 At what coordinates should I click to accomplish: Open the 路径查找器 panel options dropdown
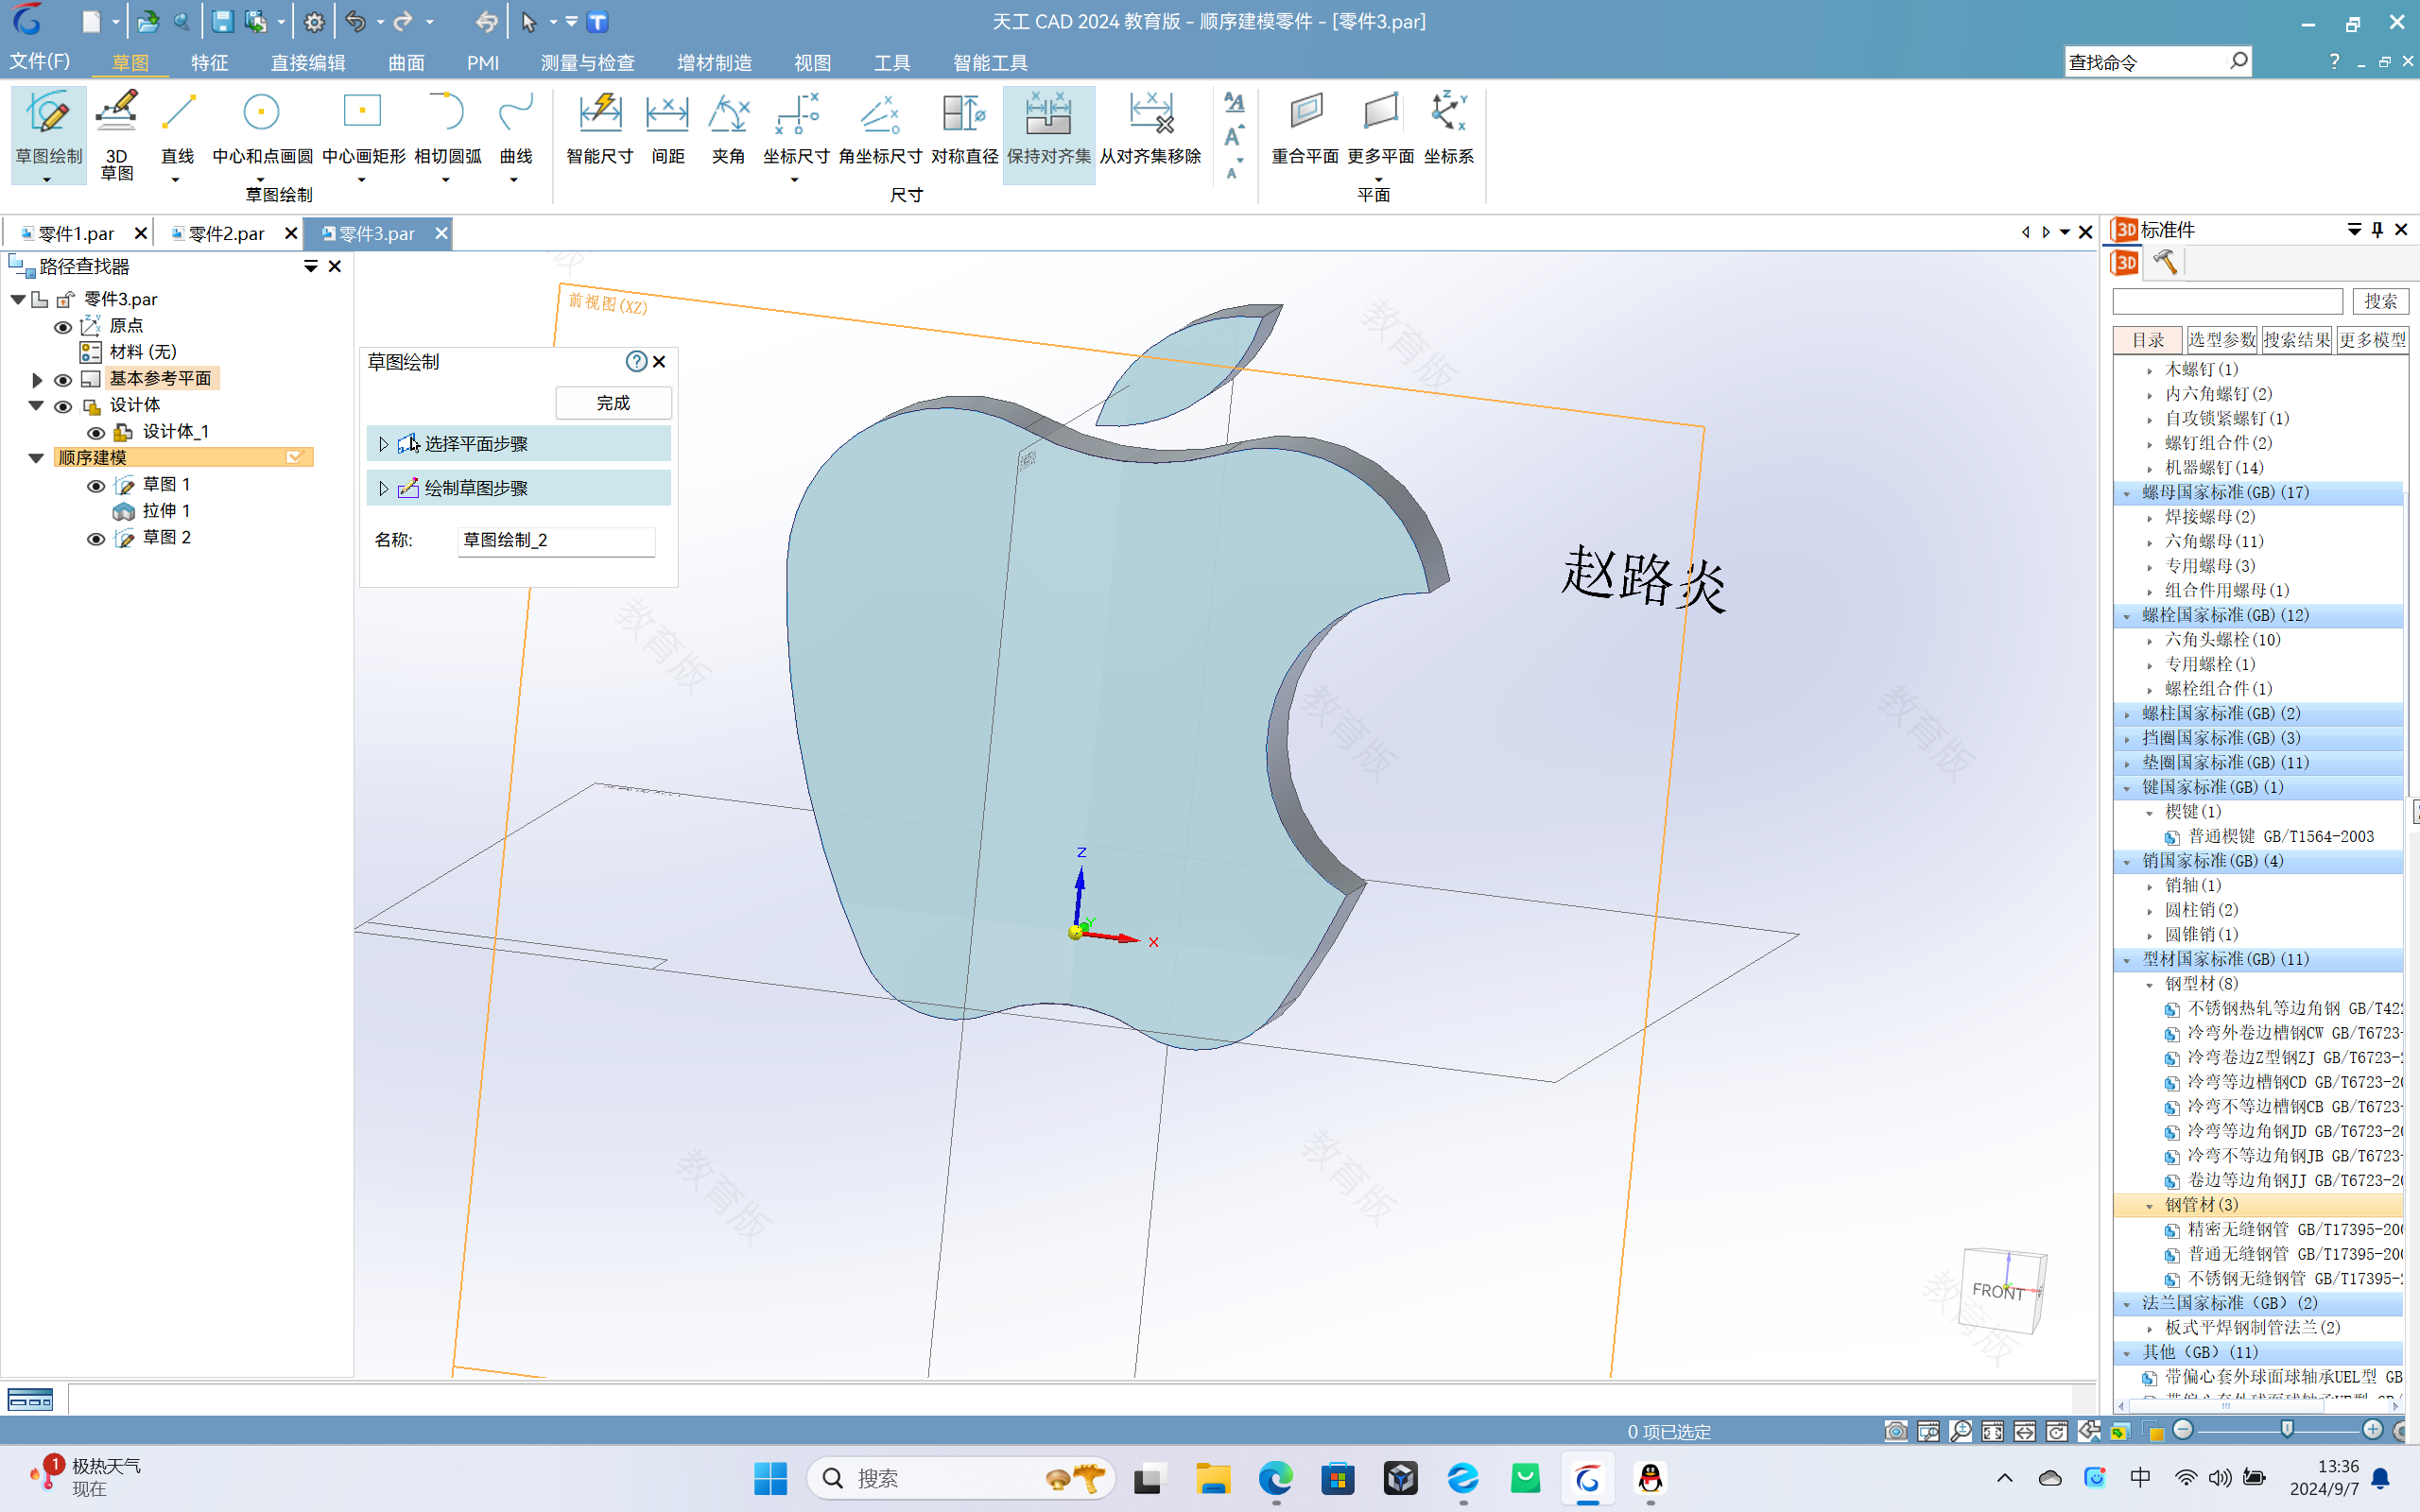[x=311, y=266]
